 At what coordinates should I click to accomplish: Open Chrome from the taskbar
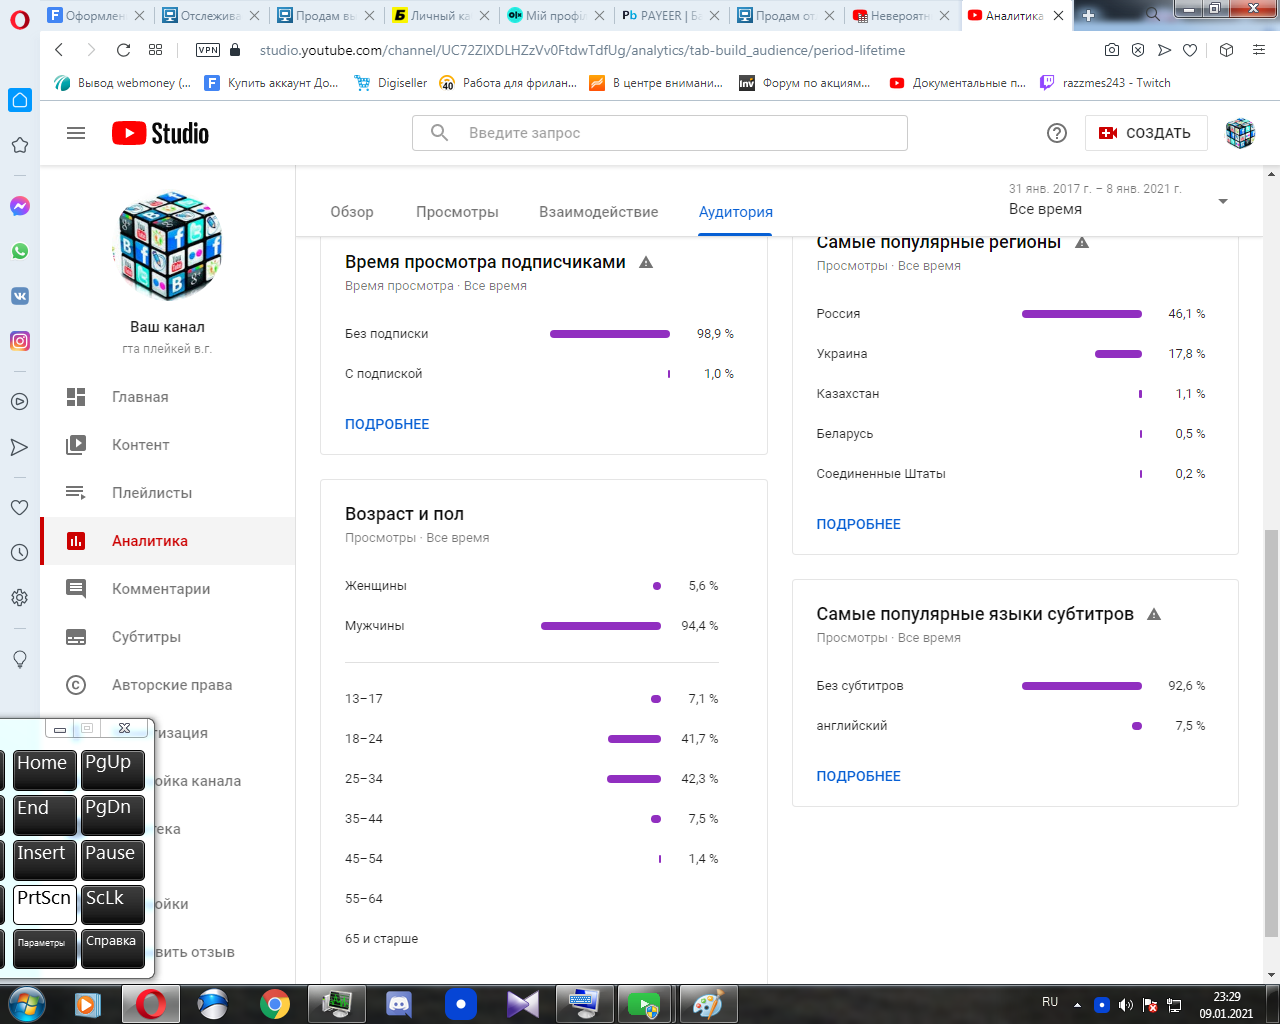point(274,1004)
